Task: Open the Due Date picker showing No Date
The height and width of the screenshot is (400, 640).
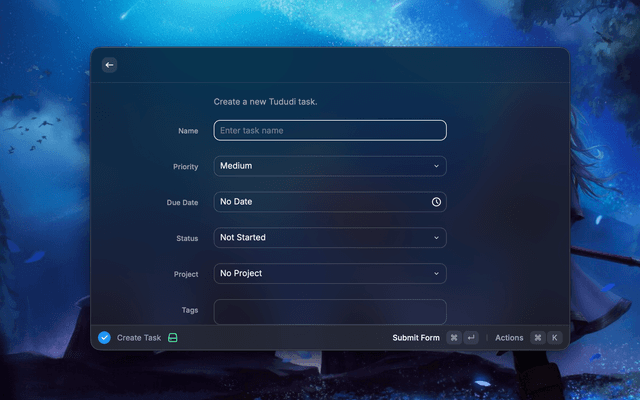Action: pyautogui.click(x=320, y=202)
